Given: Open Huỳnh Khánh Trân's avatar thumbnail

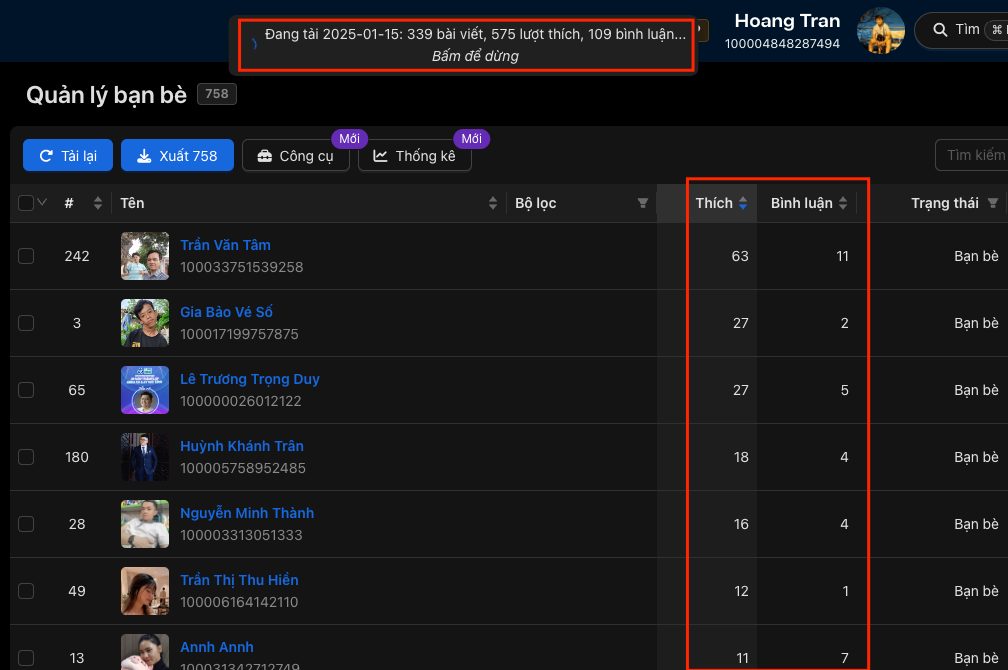Looking at the screenshot, I should point(145,457).
